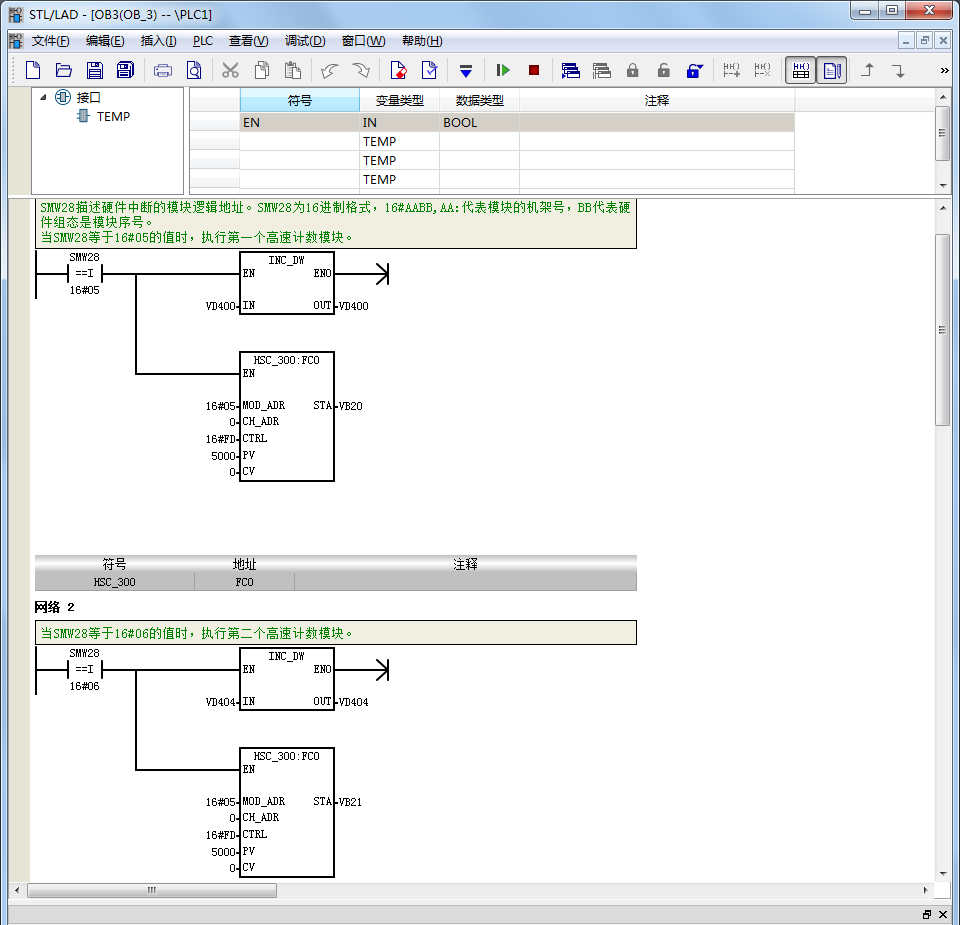Click the horizontal scrollbar right arrow
The image size is (960, 925).
click(x=926, y=890)
